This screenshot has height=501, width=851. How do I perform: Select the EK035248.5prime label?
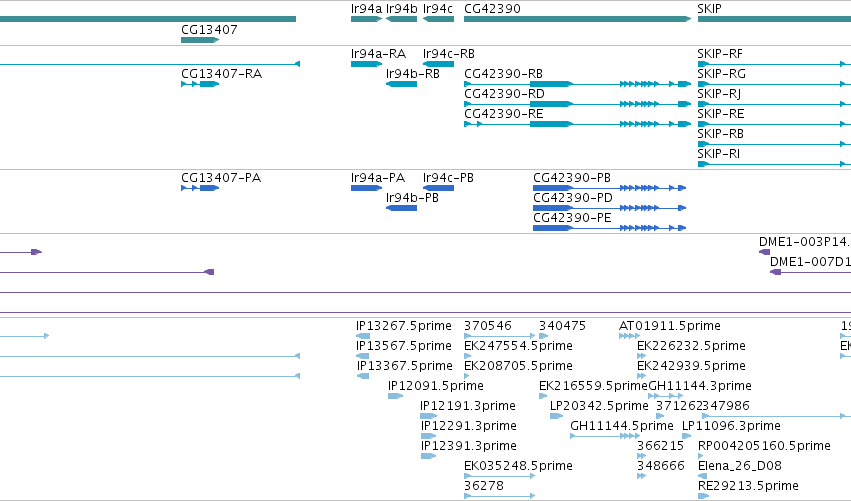click(518, 467)
